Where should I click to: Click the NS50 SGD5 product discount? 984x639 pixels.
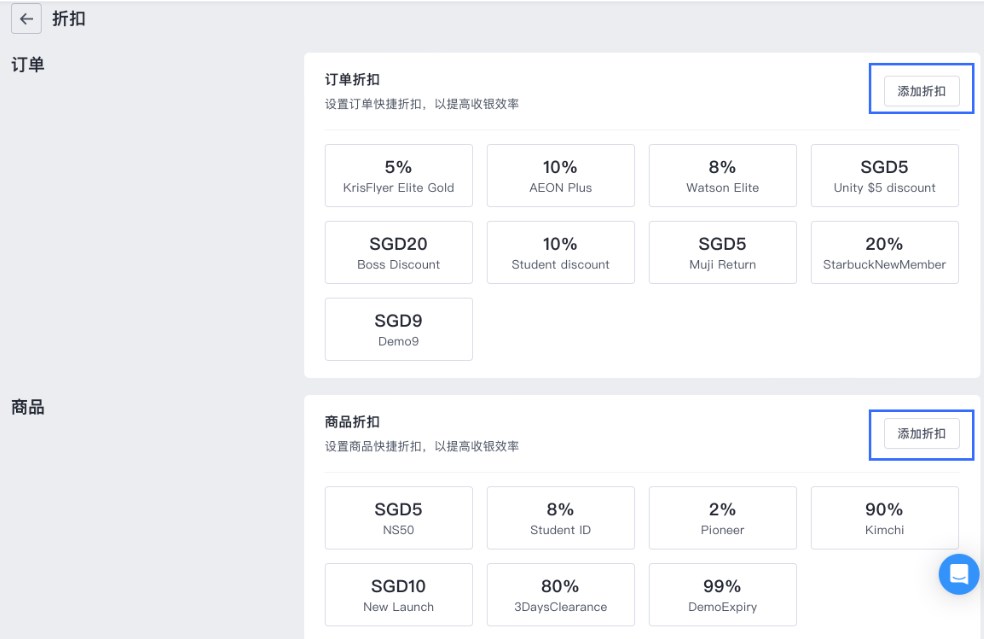(398, 517)
